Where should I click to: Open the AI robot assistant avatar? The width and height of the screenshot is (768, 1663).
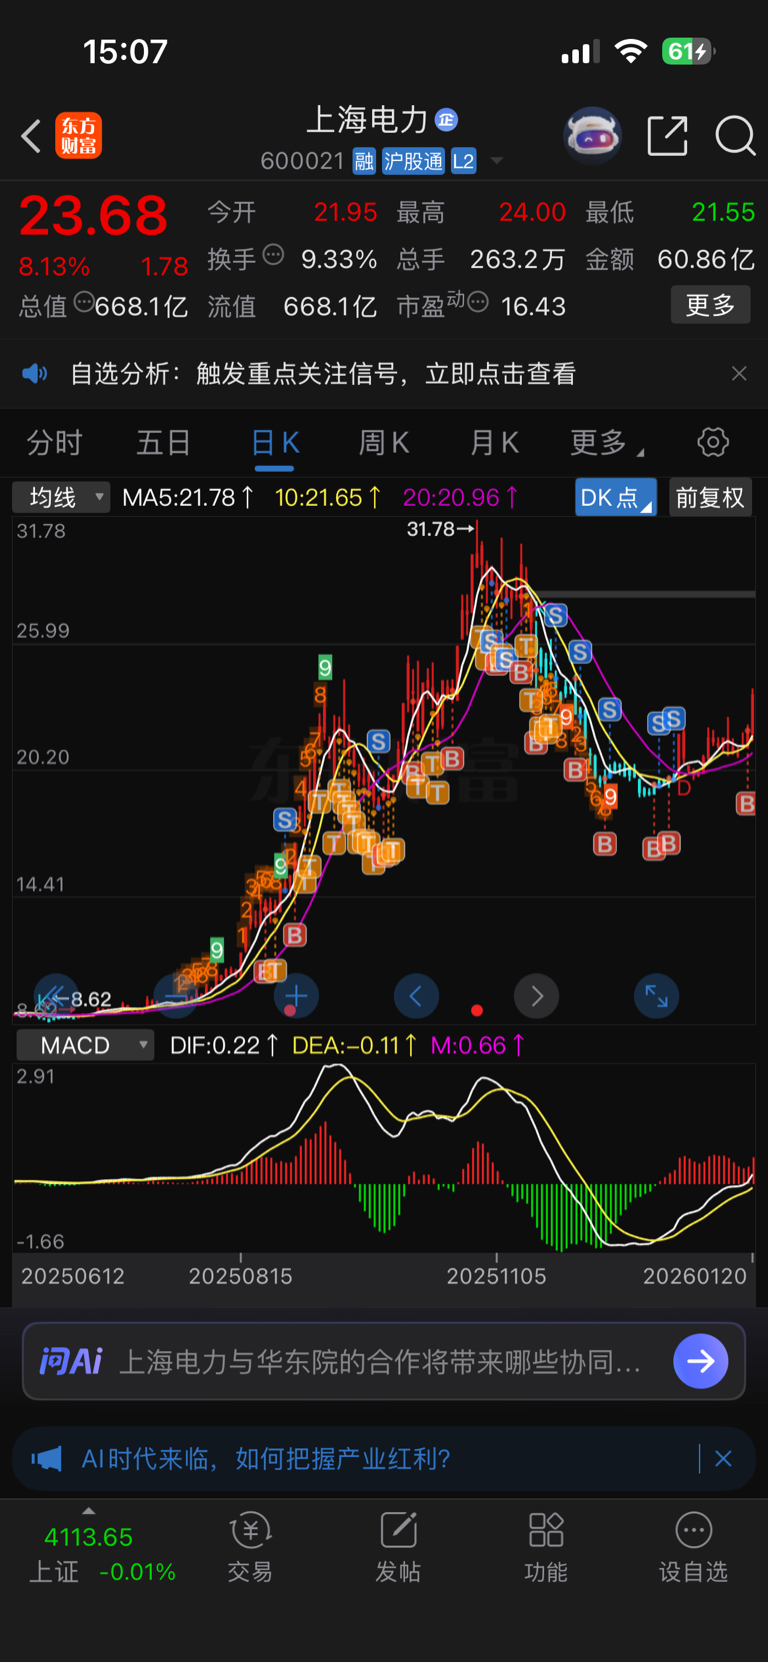point(593,135)
